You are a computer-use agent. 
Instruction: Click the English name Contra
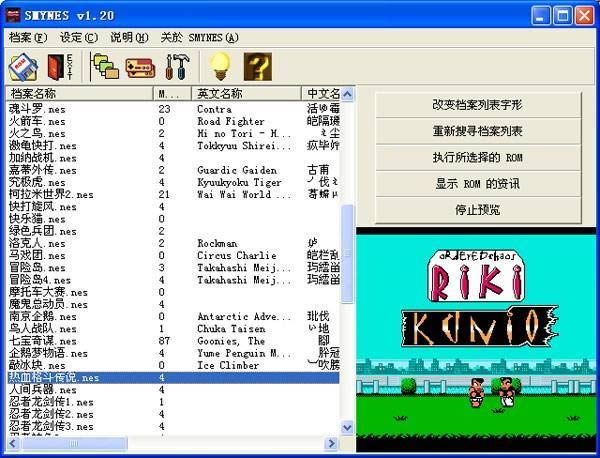click(214, 109)
